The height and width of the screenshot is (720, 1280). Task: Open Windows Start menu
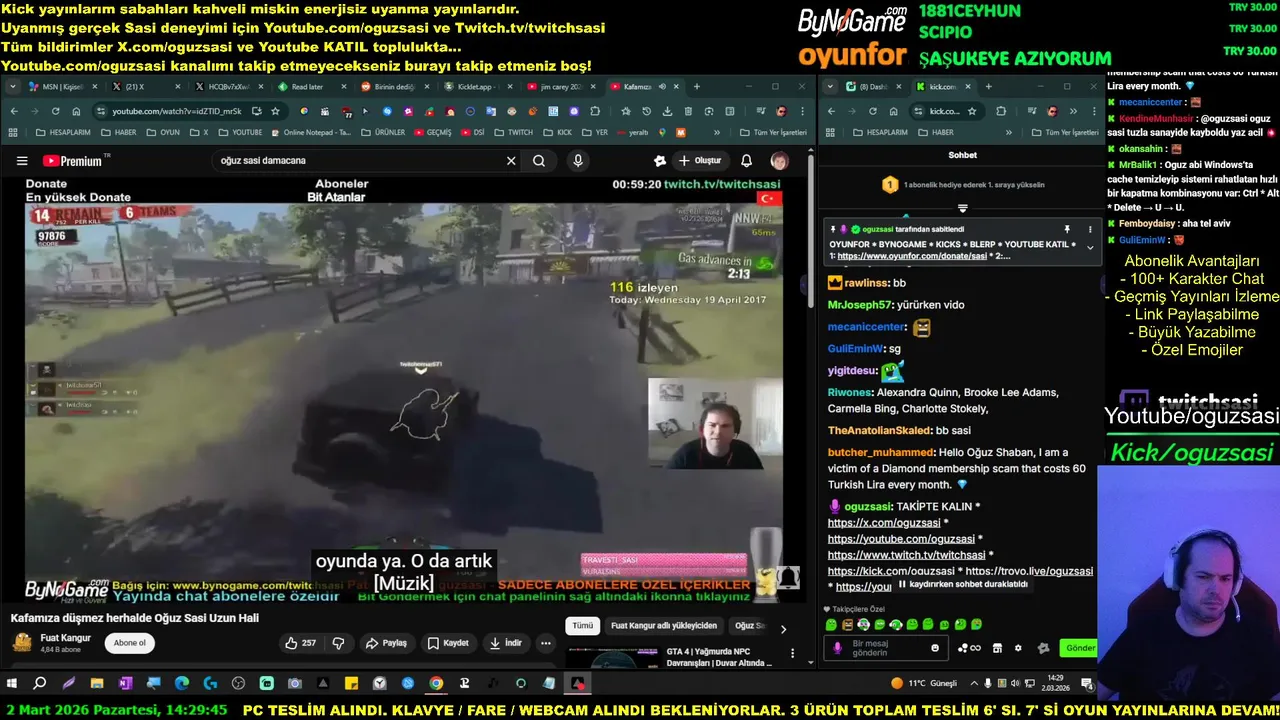12,684
